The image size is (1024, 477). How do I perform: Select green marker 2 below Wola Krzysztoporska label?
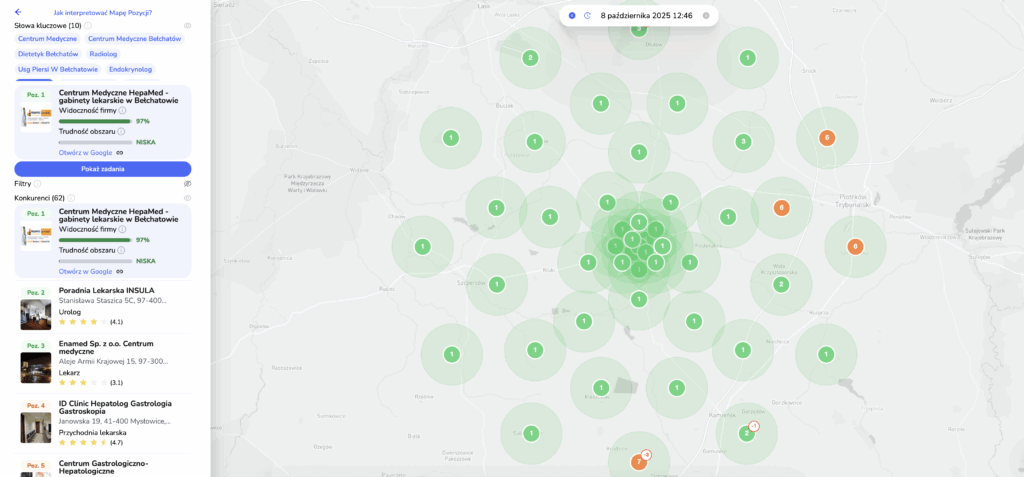(780, 284)
